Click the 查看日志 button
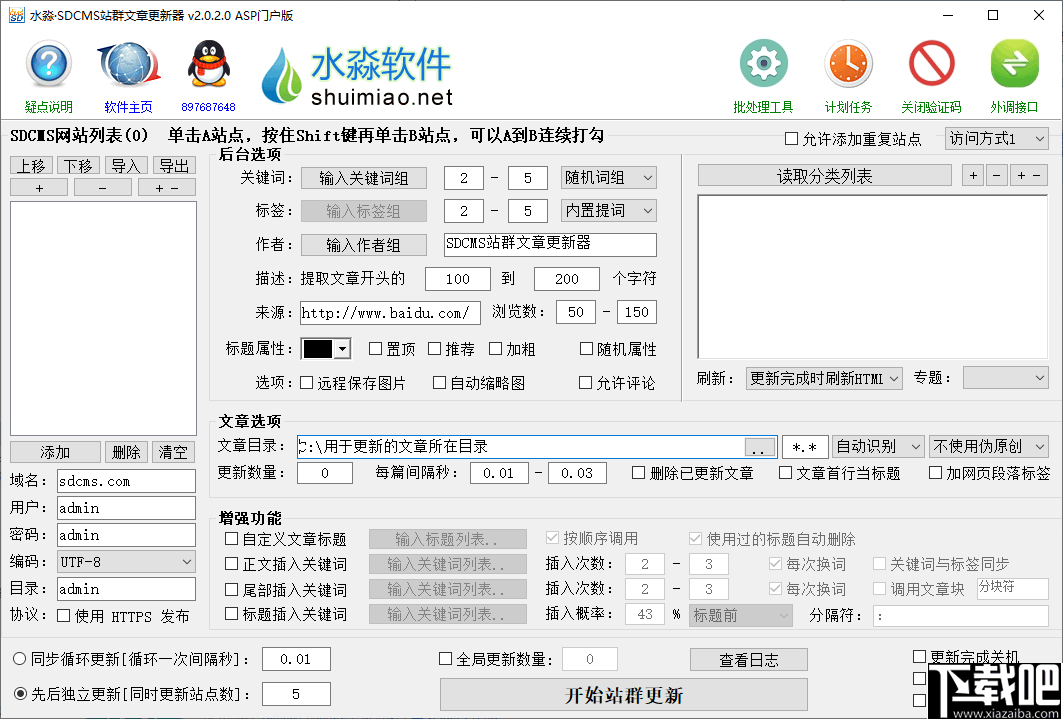Screen dimensions: 1063x719 pyautogui.click(x=748, y=659)
